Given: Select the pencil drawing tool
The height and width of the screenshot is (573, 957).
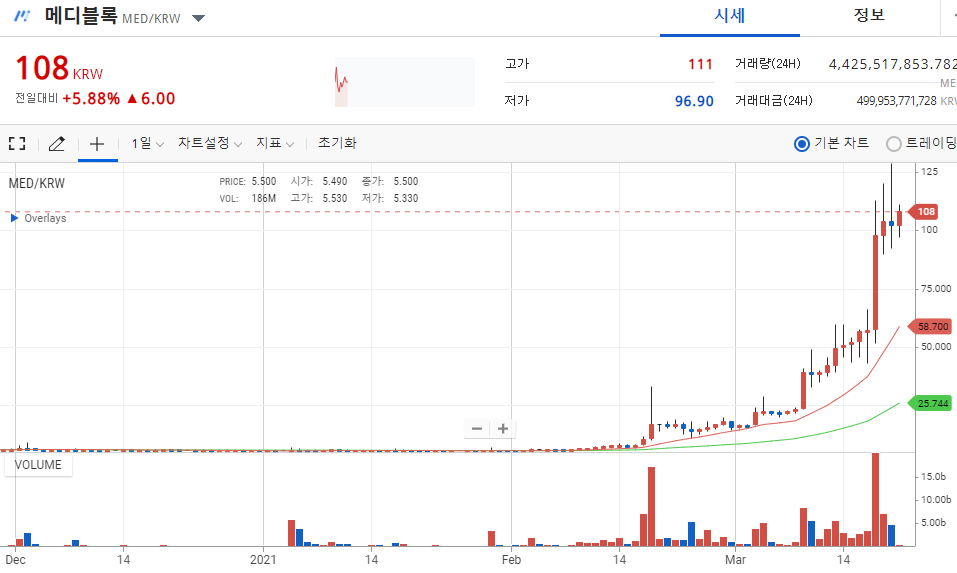Looking at the screenshot, I should [x=57, y=144].
